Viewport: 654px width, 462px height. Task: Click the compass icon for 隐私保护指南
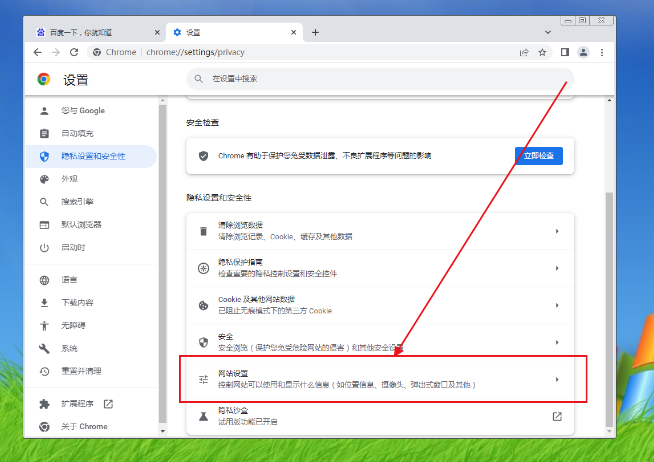pos(203,268)
